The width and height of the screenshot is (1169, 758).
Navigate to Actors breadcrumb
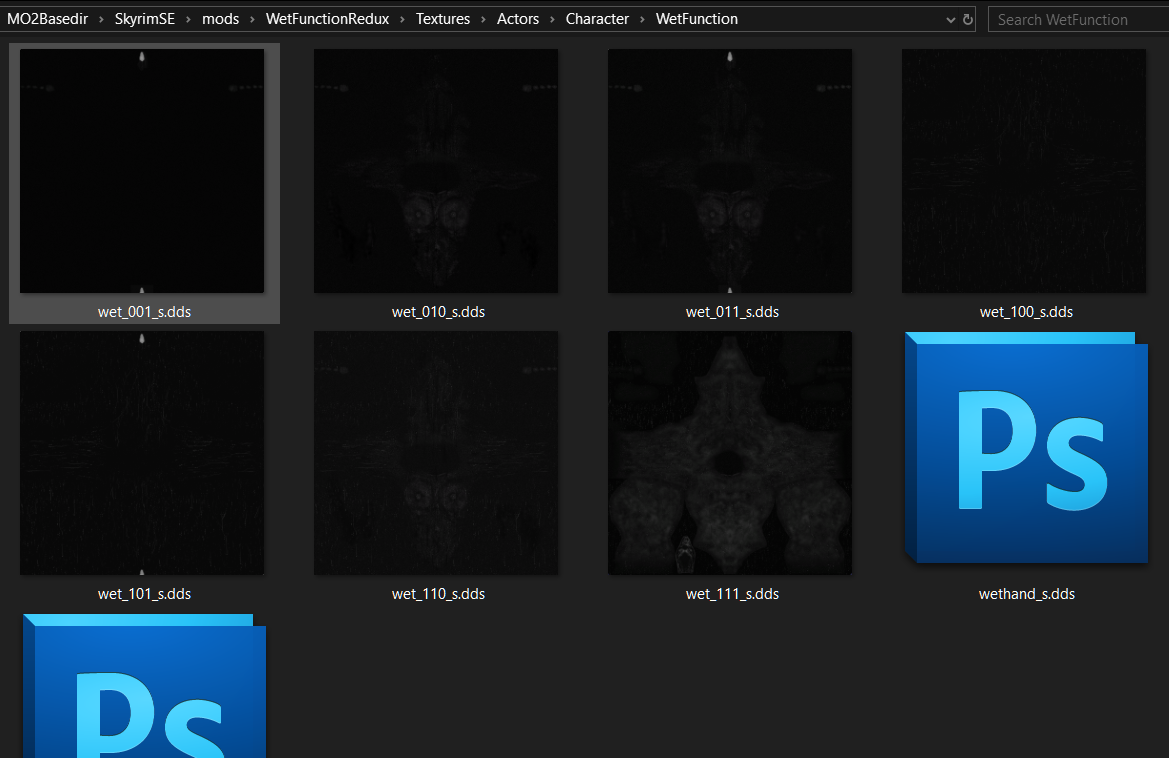(518, 19)
